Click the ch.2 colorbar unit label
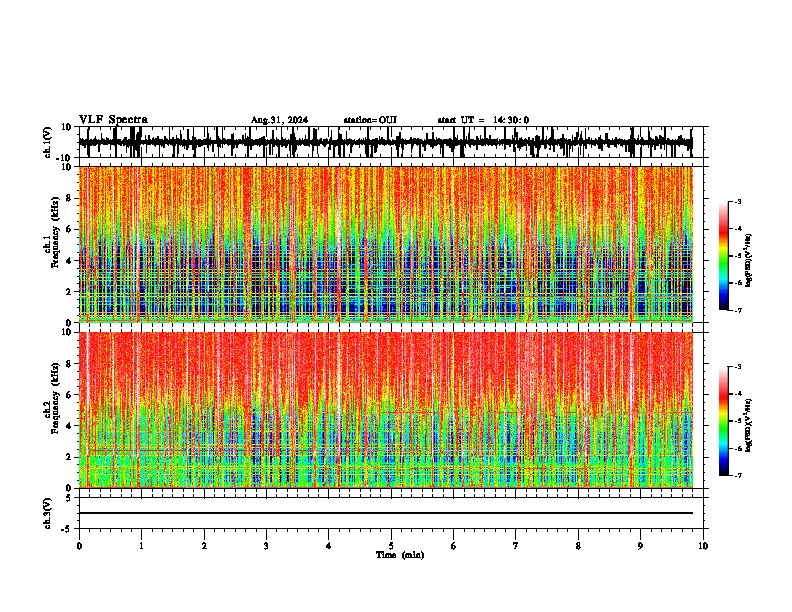792x612 pixels. coord(749,425)
